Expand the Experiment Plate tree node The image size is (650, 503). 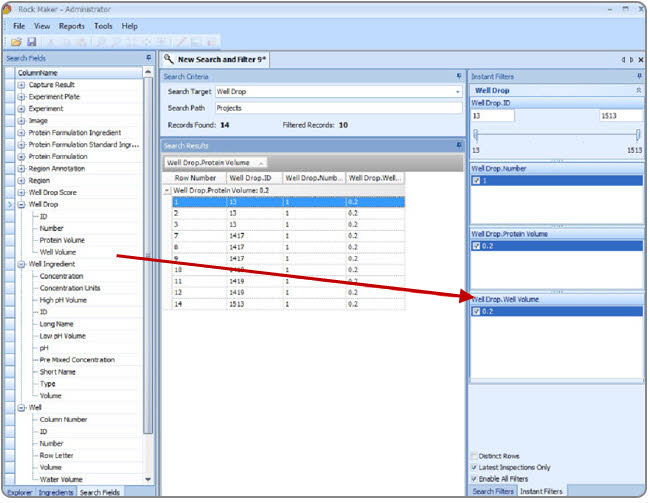pyautogui.click(x=22, y=97)
